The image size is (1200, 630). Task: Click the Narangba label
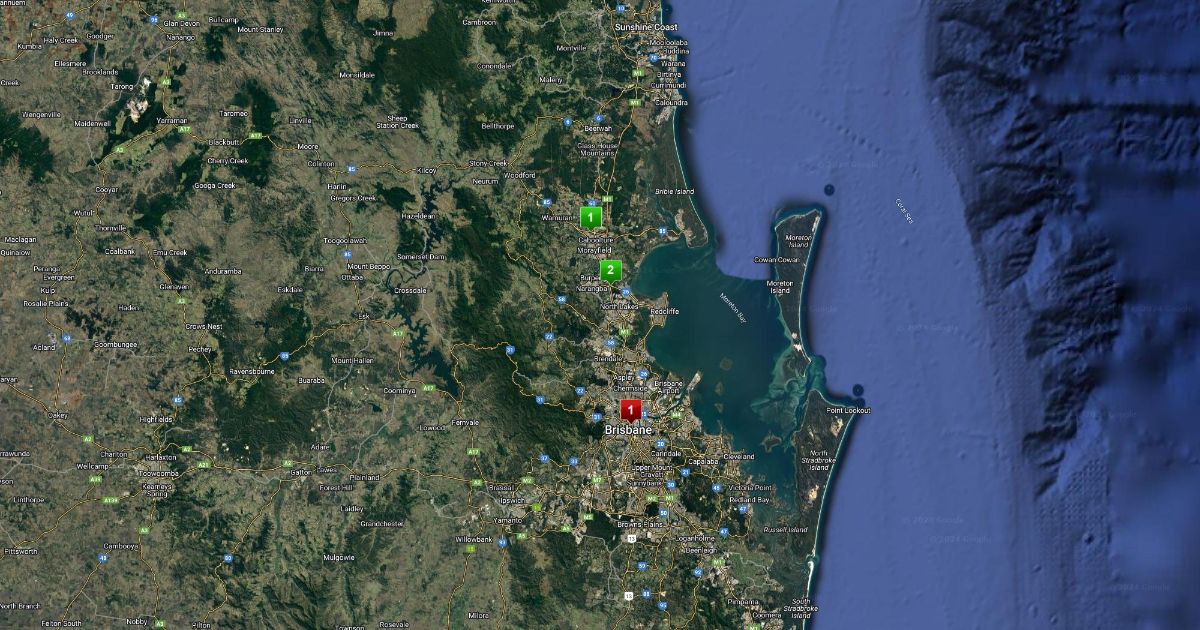coord(592,289)
